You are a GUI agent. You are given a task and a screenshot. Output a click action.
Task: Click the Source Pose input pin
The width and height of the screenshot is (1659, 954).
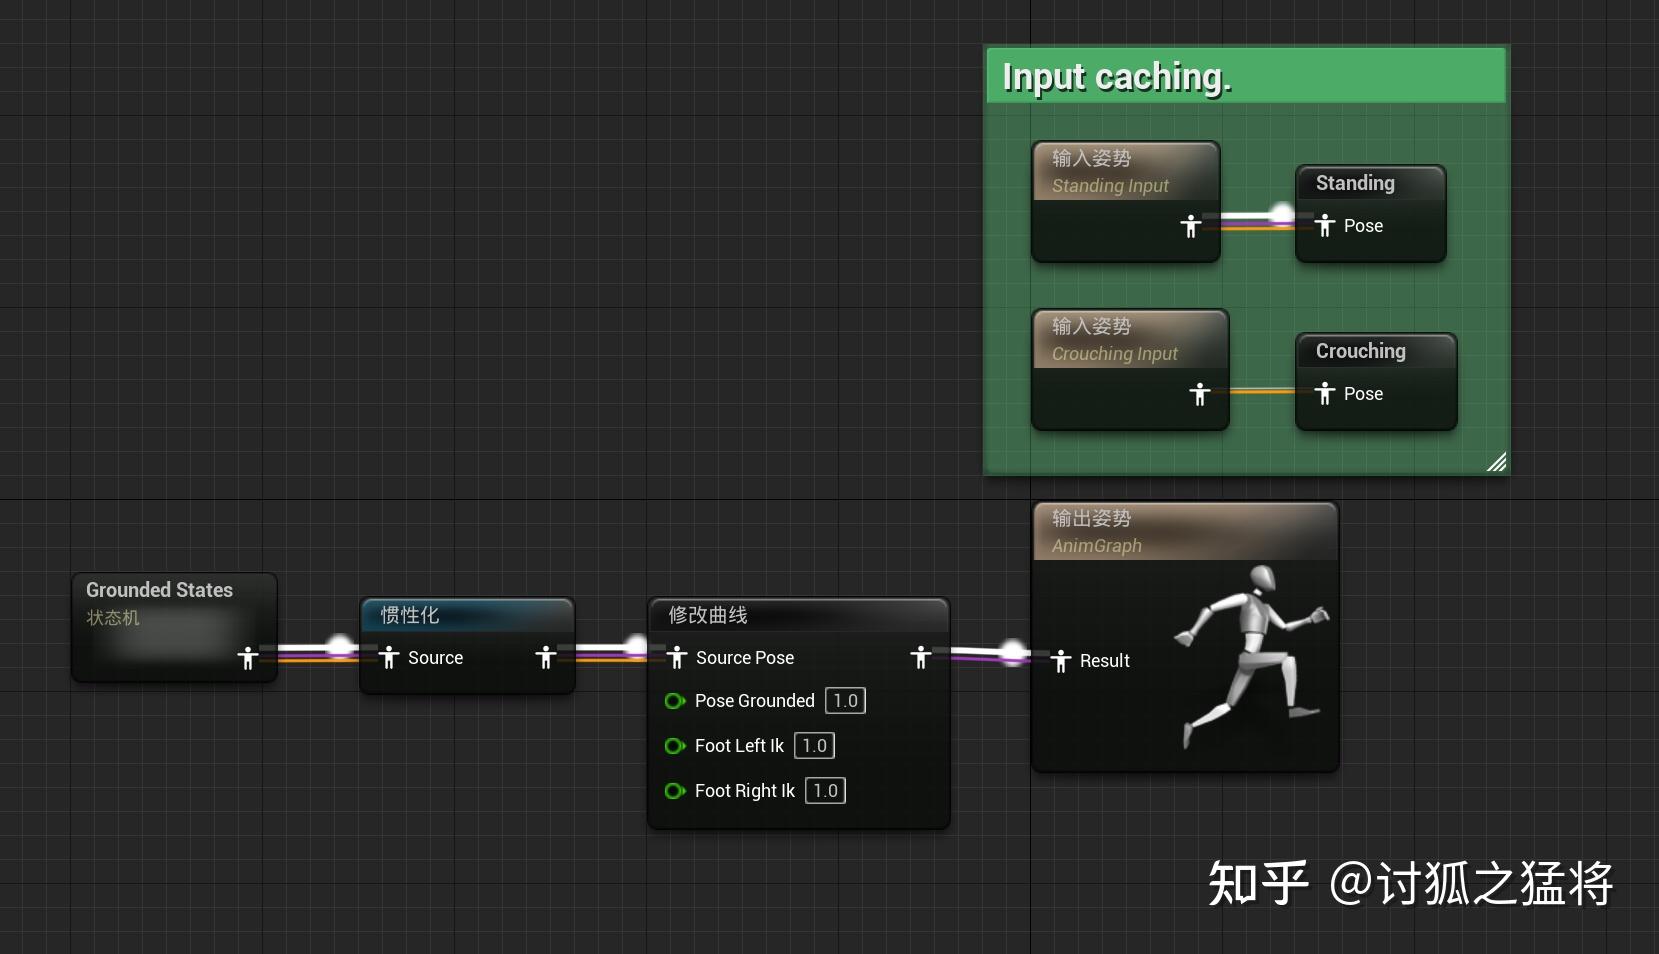tap(677, 657)
